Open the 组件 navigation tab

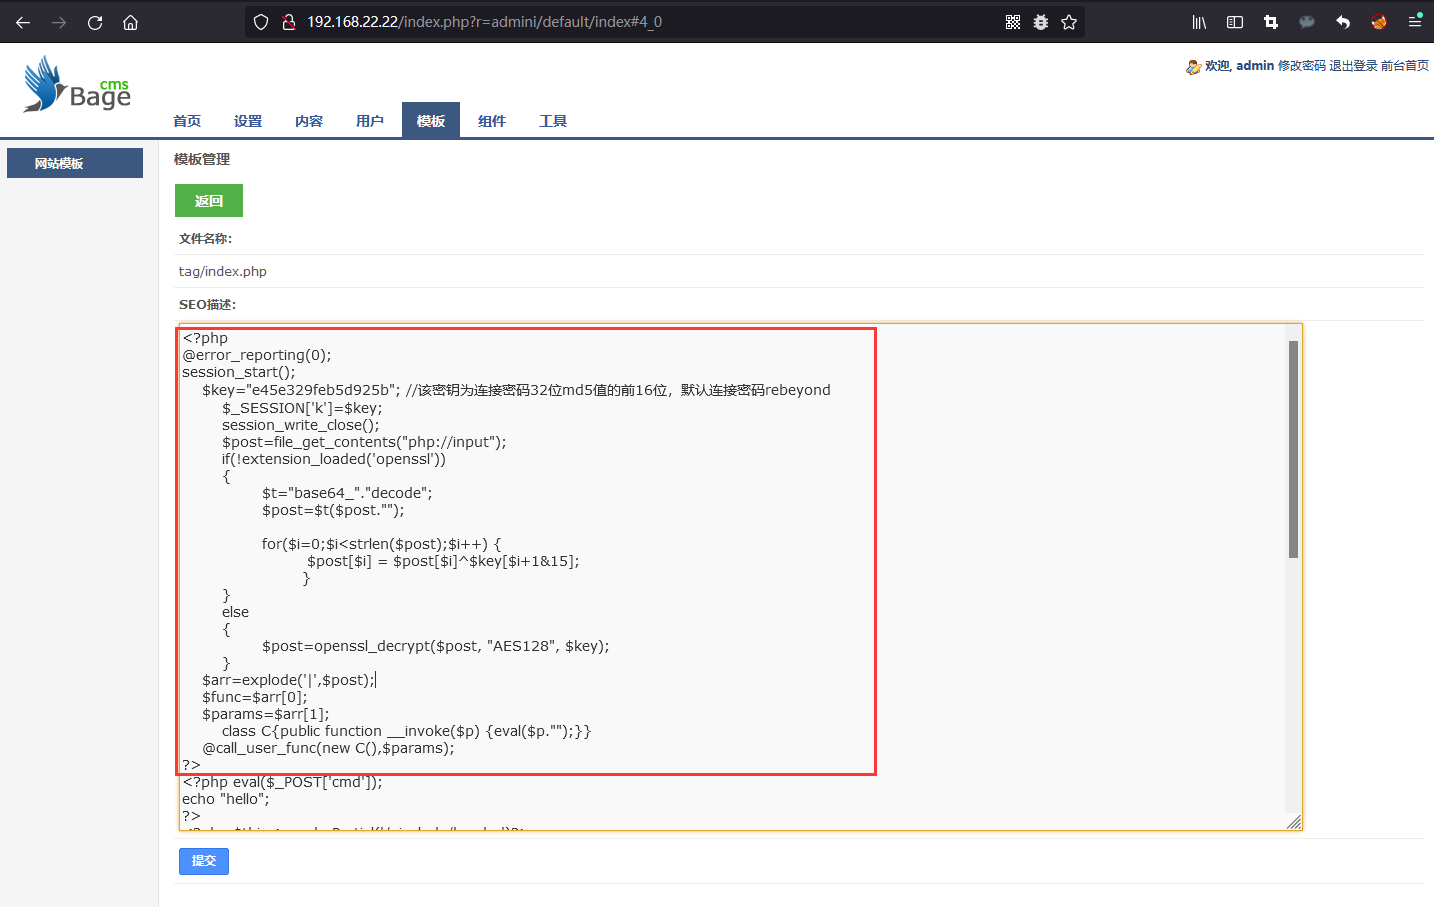pyautogui.click(x=492, y=121)
